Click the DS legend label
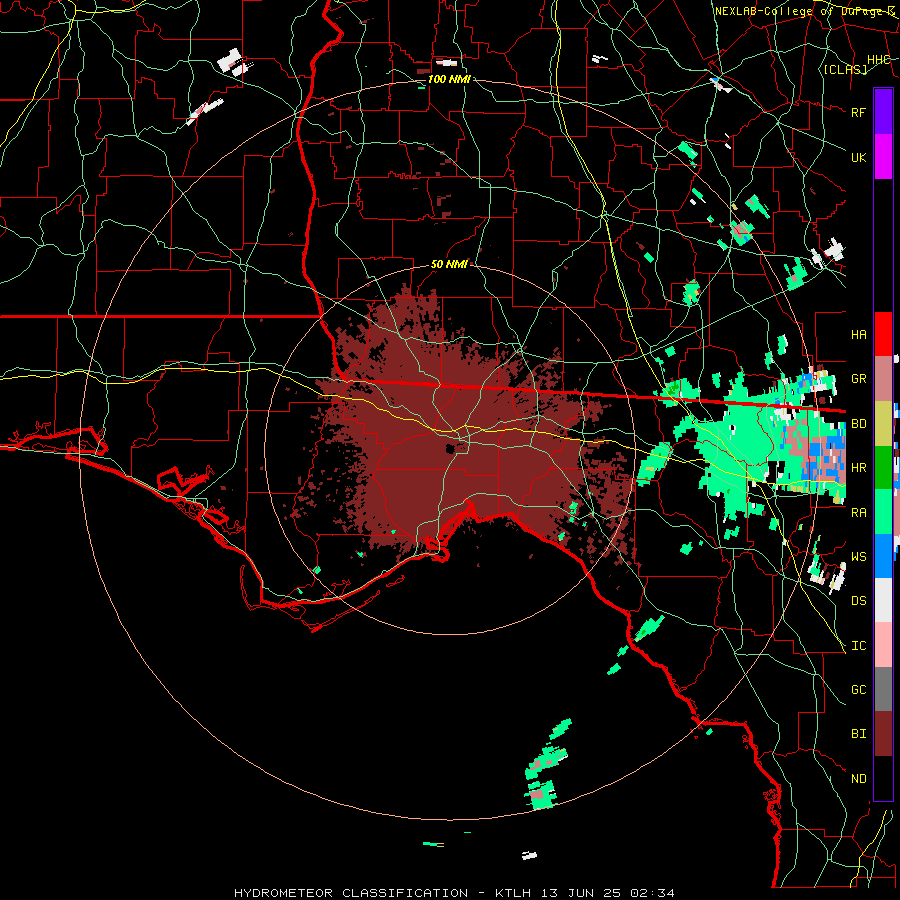The width and height of the screenshot is (900, 900). tap(858, 600)
